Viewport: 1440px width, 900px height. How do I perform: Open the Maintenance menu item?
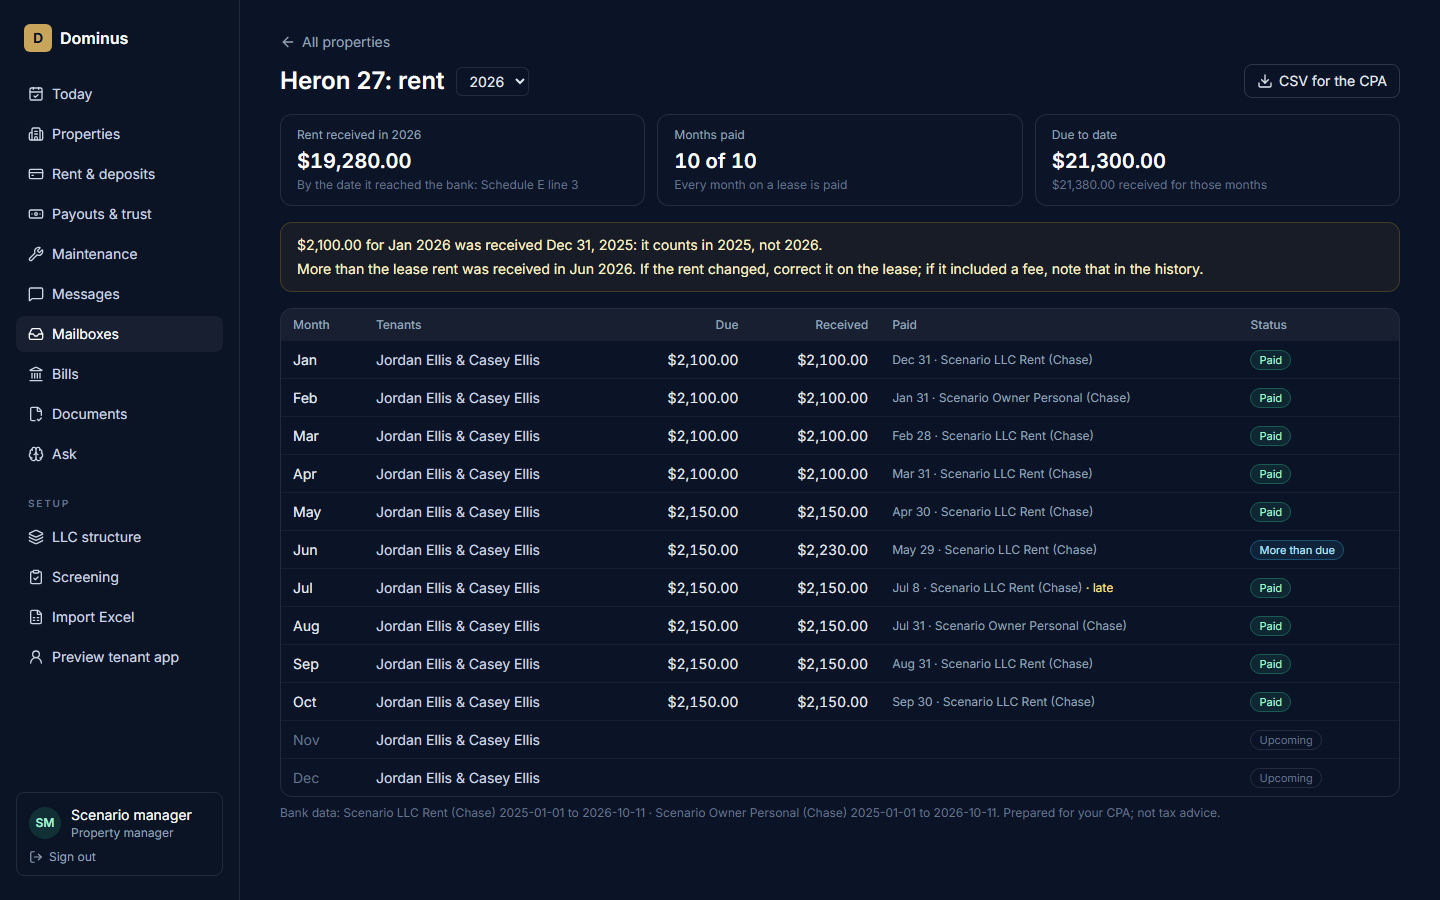pyautogui.click(x=119, y=254)
